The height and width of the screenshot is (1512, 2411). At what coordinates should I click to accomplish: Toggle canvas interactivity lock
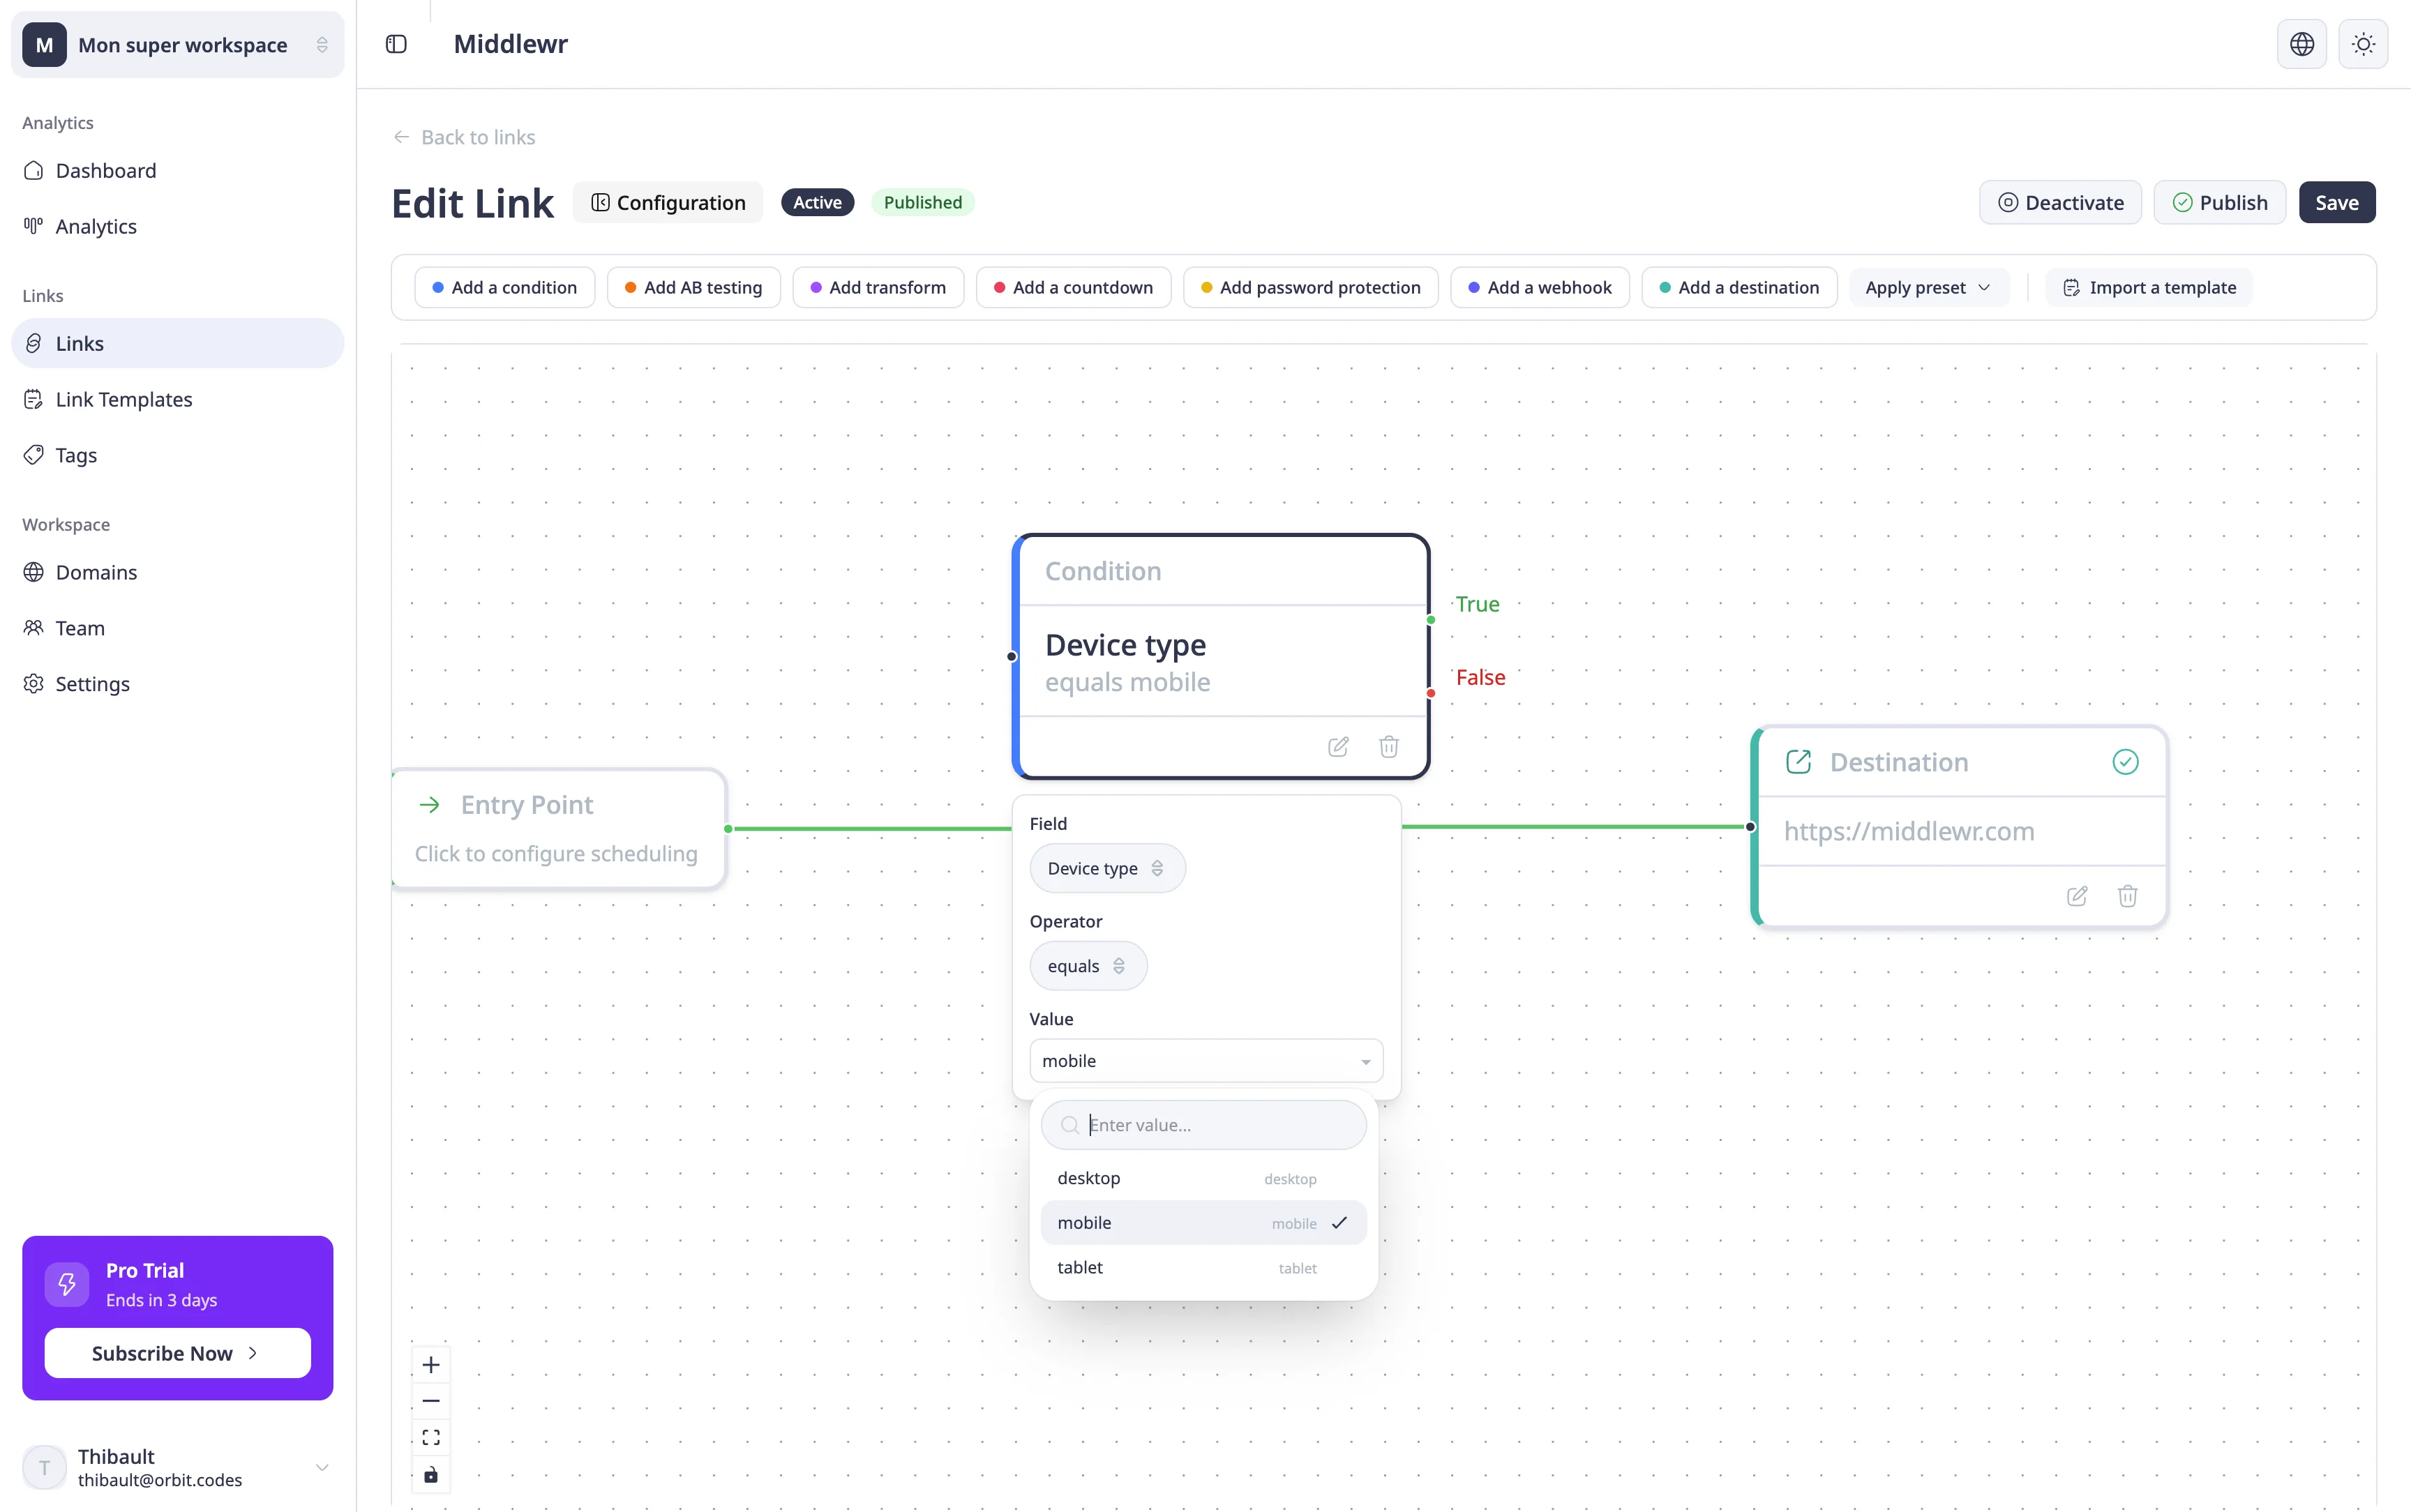pyautogui.click(x=431, y=1474)
